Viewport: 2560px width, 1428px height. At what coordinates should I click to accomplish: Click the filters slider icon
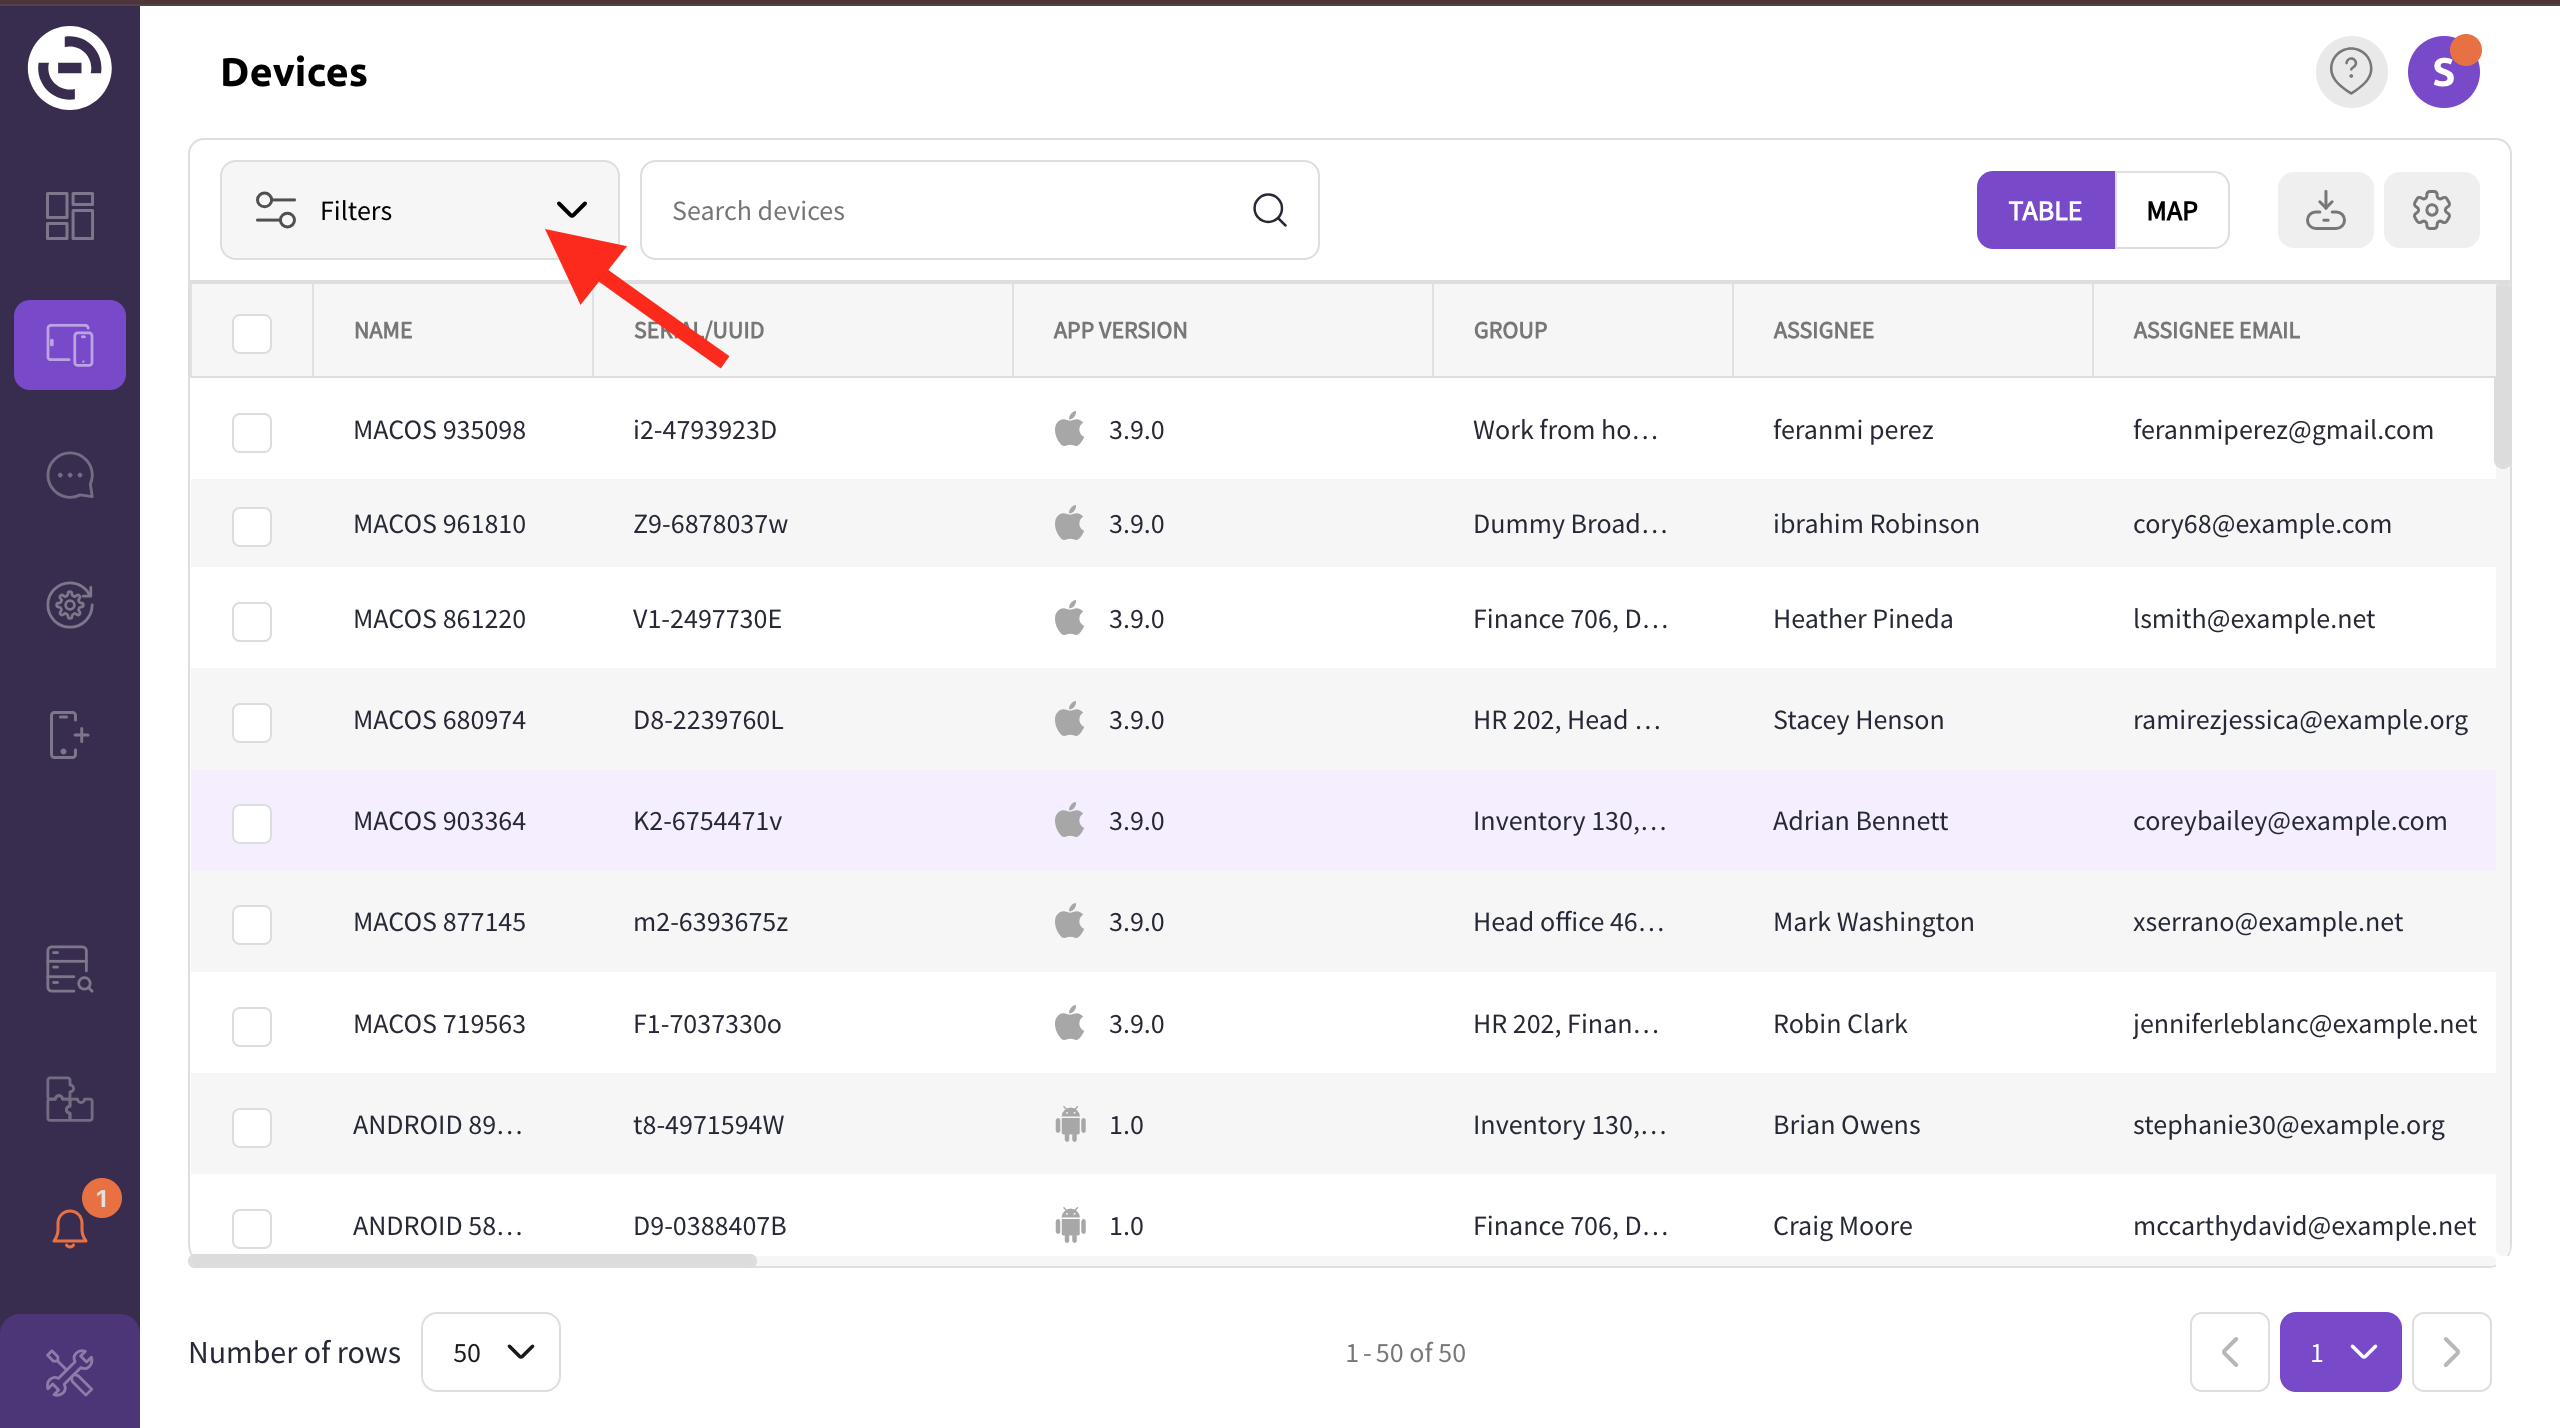[275, 210]
